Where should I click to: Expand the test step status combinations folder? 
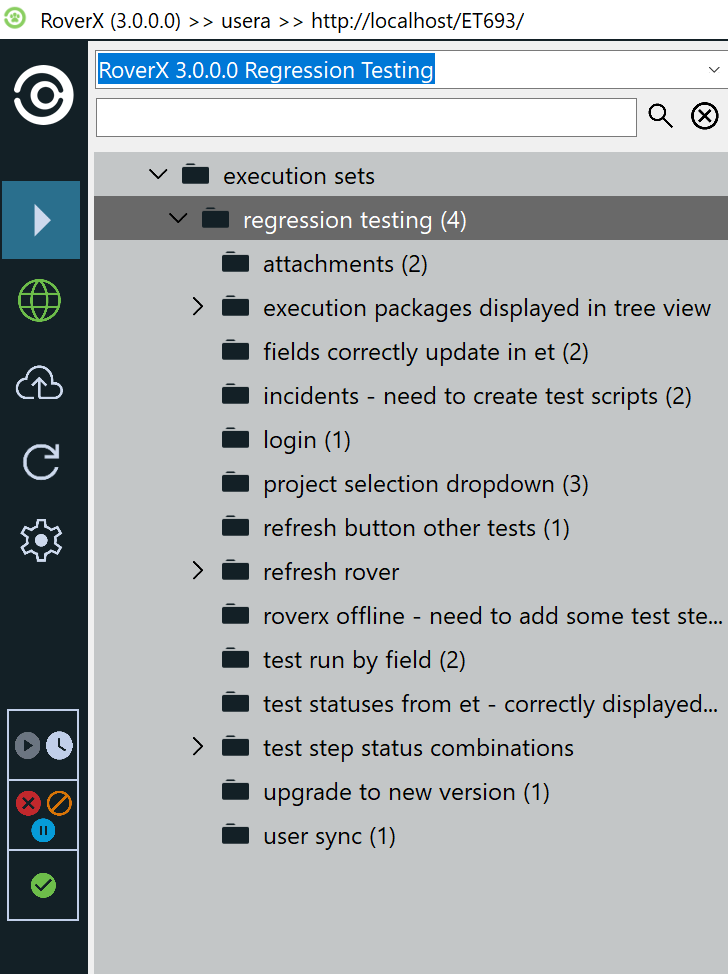[198, 747]
